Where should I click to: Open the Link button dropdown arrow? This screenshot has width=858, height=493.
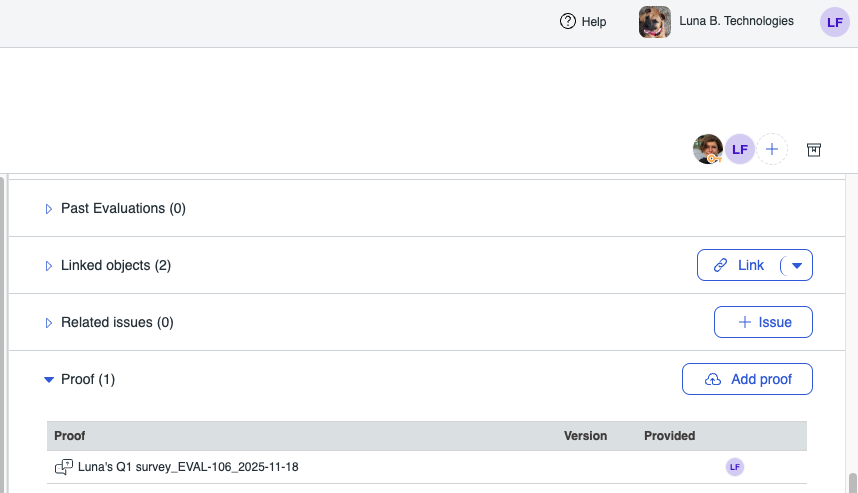tap(796, 266)
